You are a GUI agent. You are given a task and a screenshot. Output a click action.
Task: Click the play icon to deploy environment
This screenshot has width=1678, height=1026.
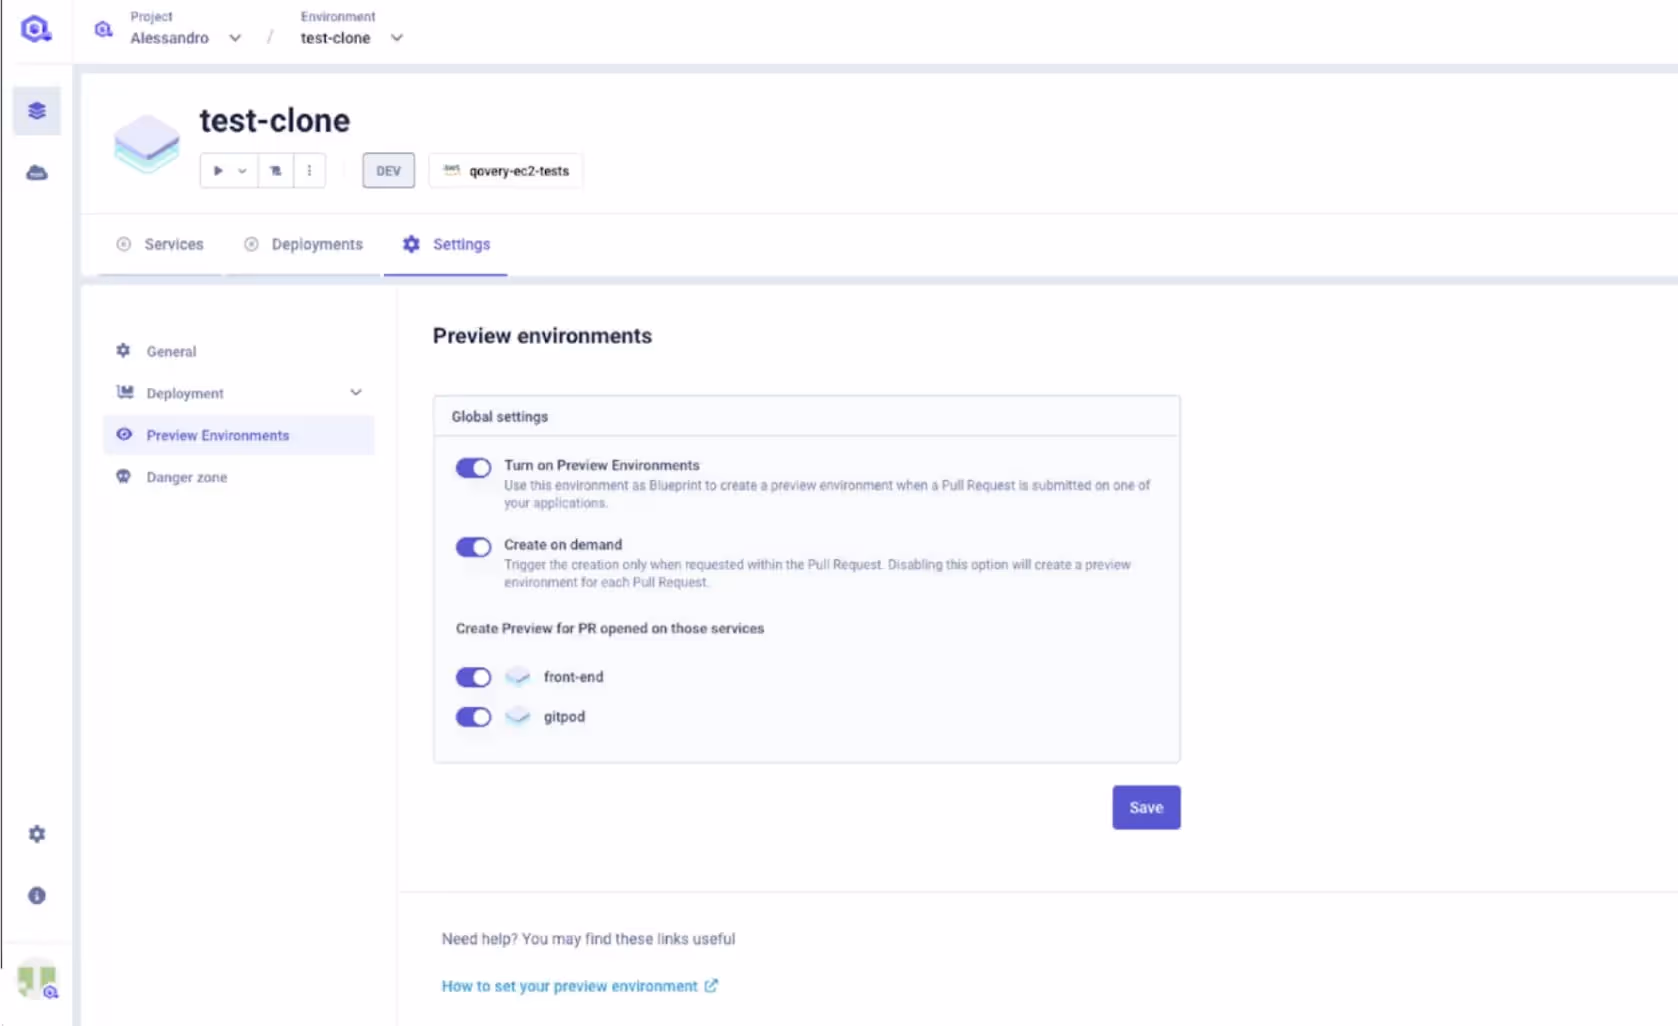[x=218, y=170]
